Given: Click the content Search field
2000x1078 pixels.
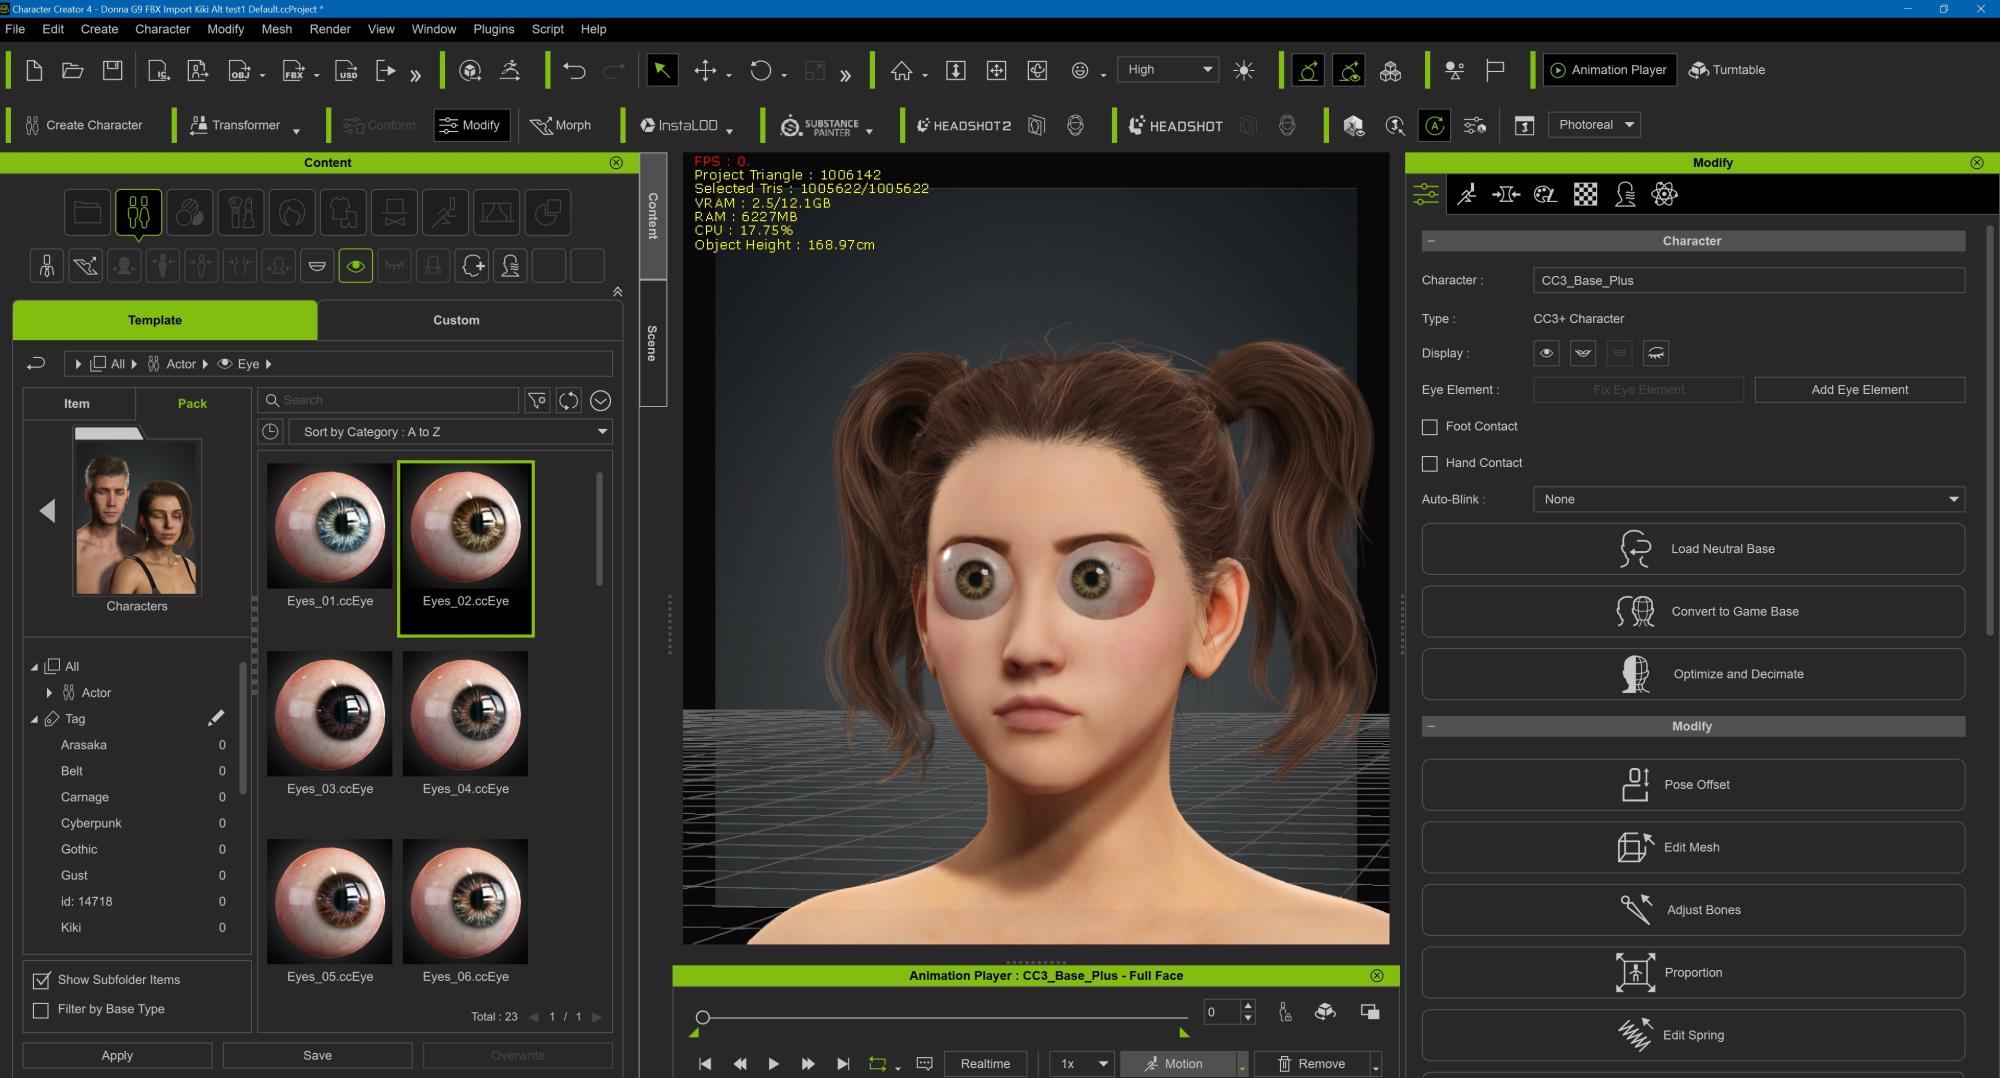Looking at the screenshot, I should (388, 401).
